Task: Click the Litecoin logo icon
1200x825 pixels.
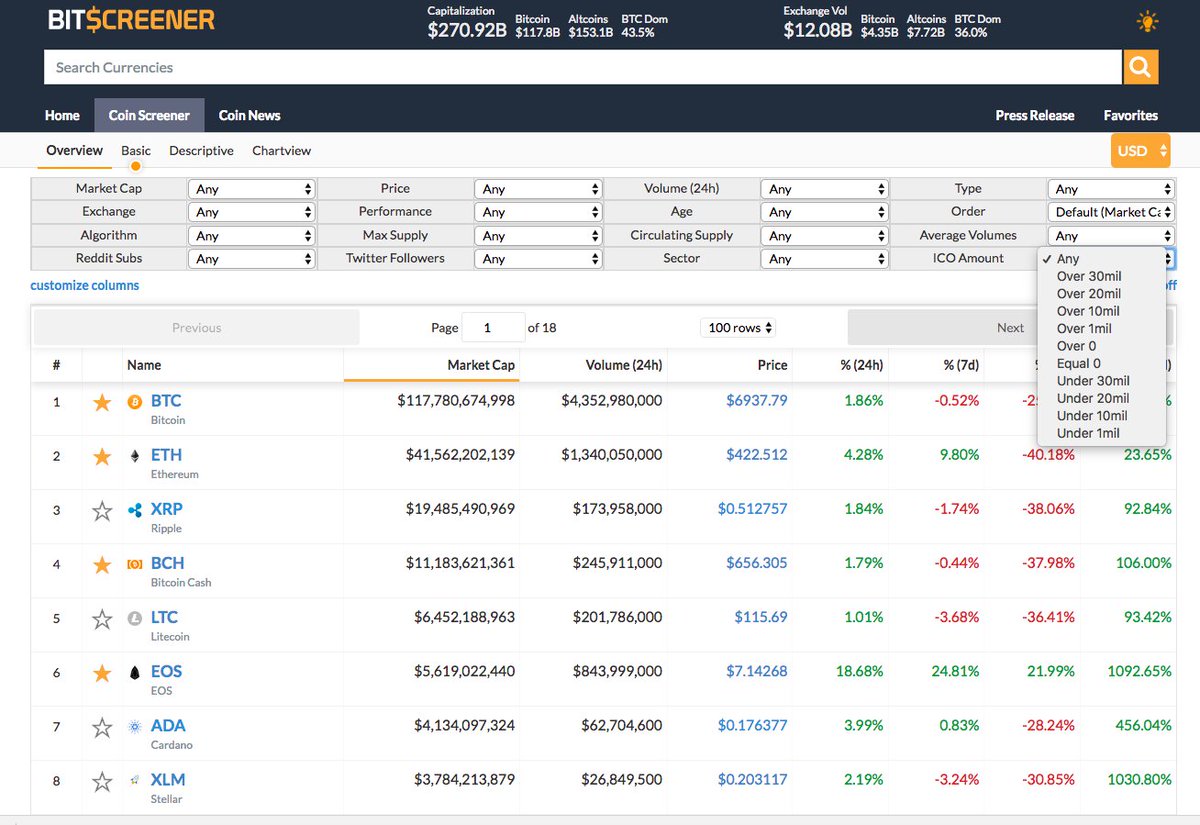Action: [x=135, y=618]
